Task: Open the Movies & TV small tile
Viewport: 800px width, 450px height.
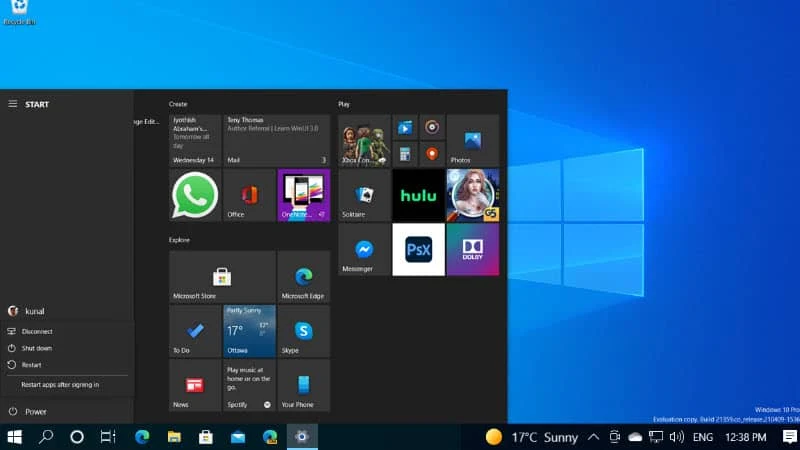Action: click(x=405, y=127)
